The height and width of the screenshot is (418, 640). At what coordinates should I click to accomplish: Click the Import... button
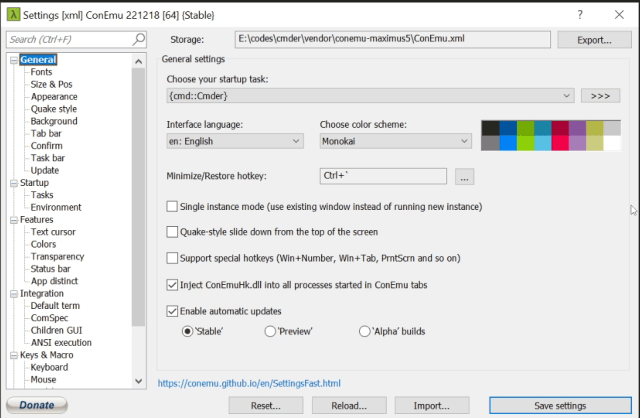click(x=432, y=406)
